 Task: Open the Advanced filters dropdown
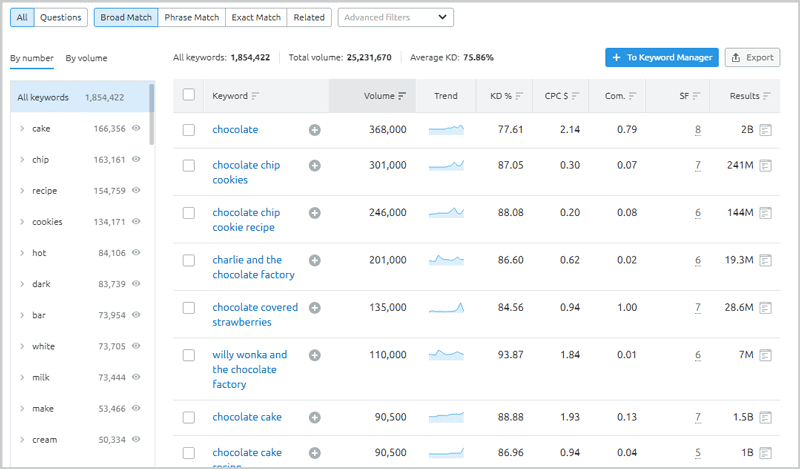click(x=396, y=17)
